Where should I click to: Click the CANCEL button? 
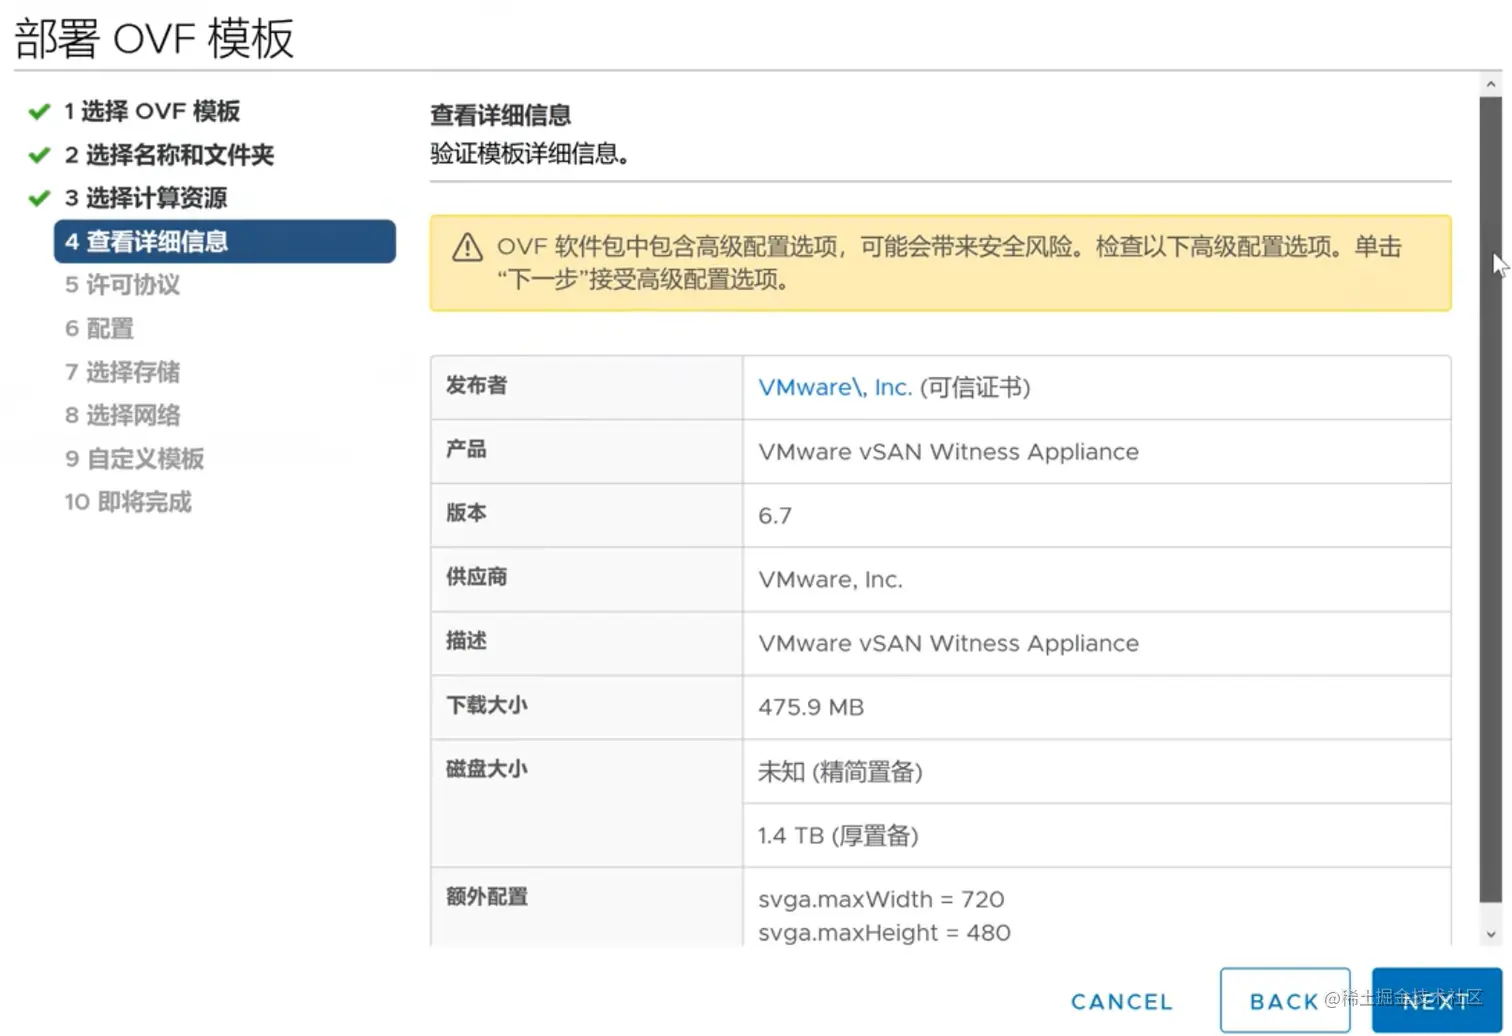(1121, 1001)
